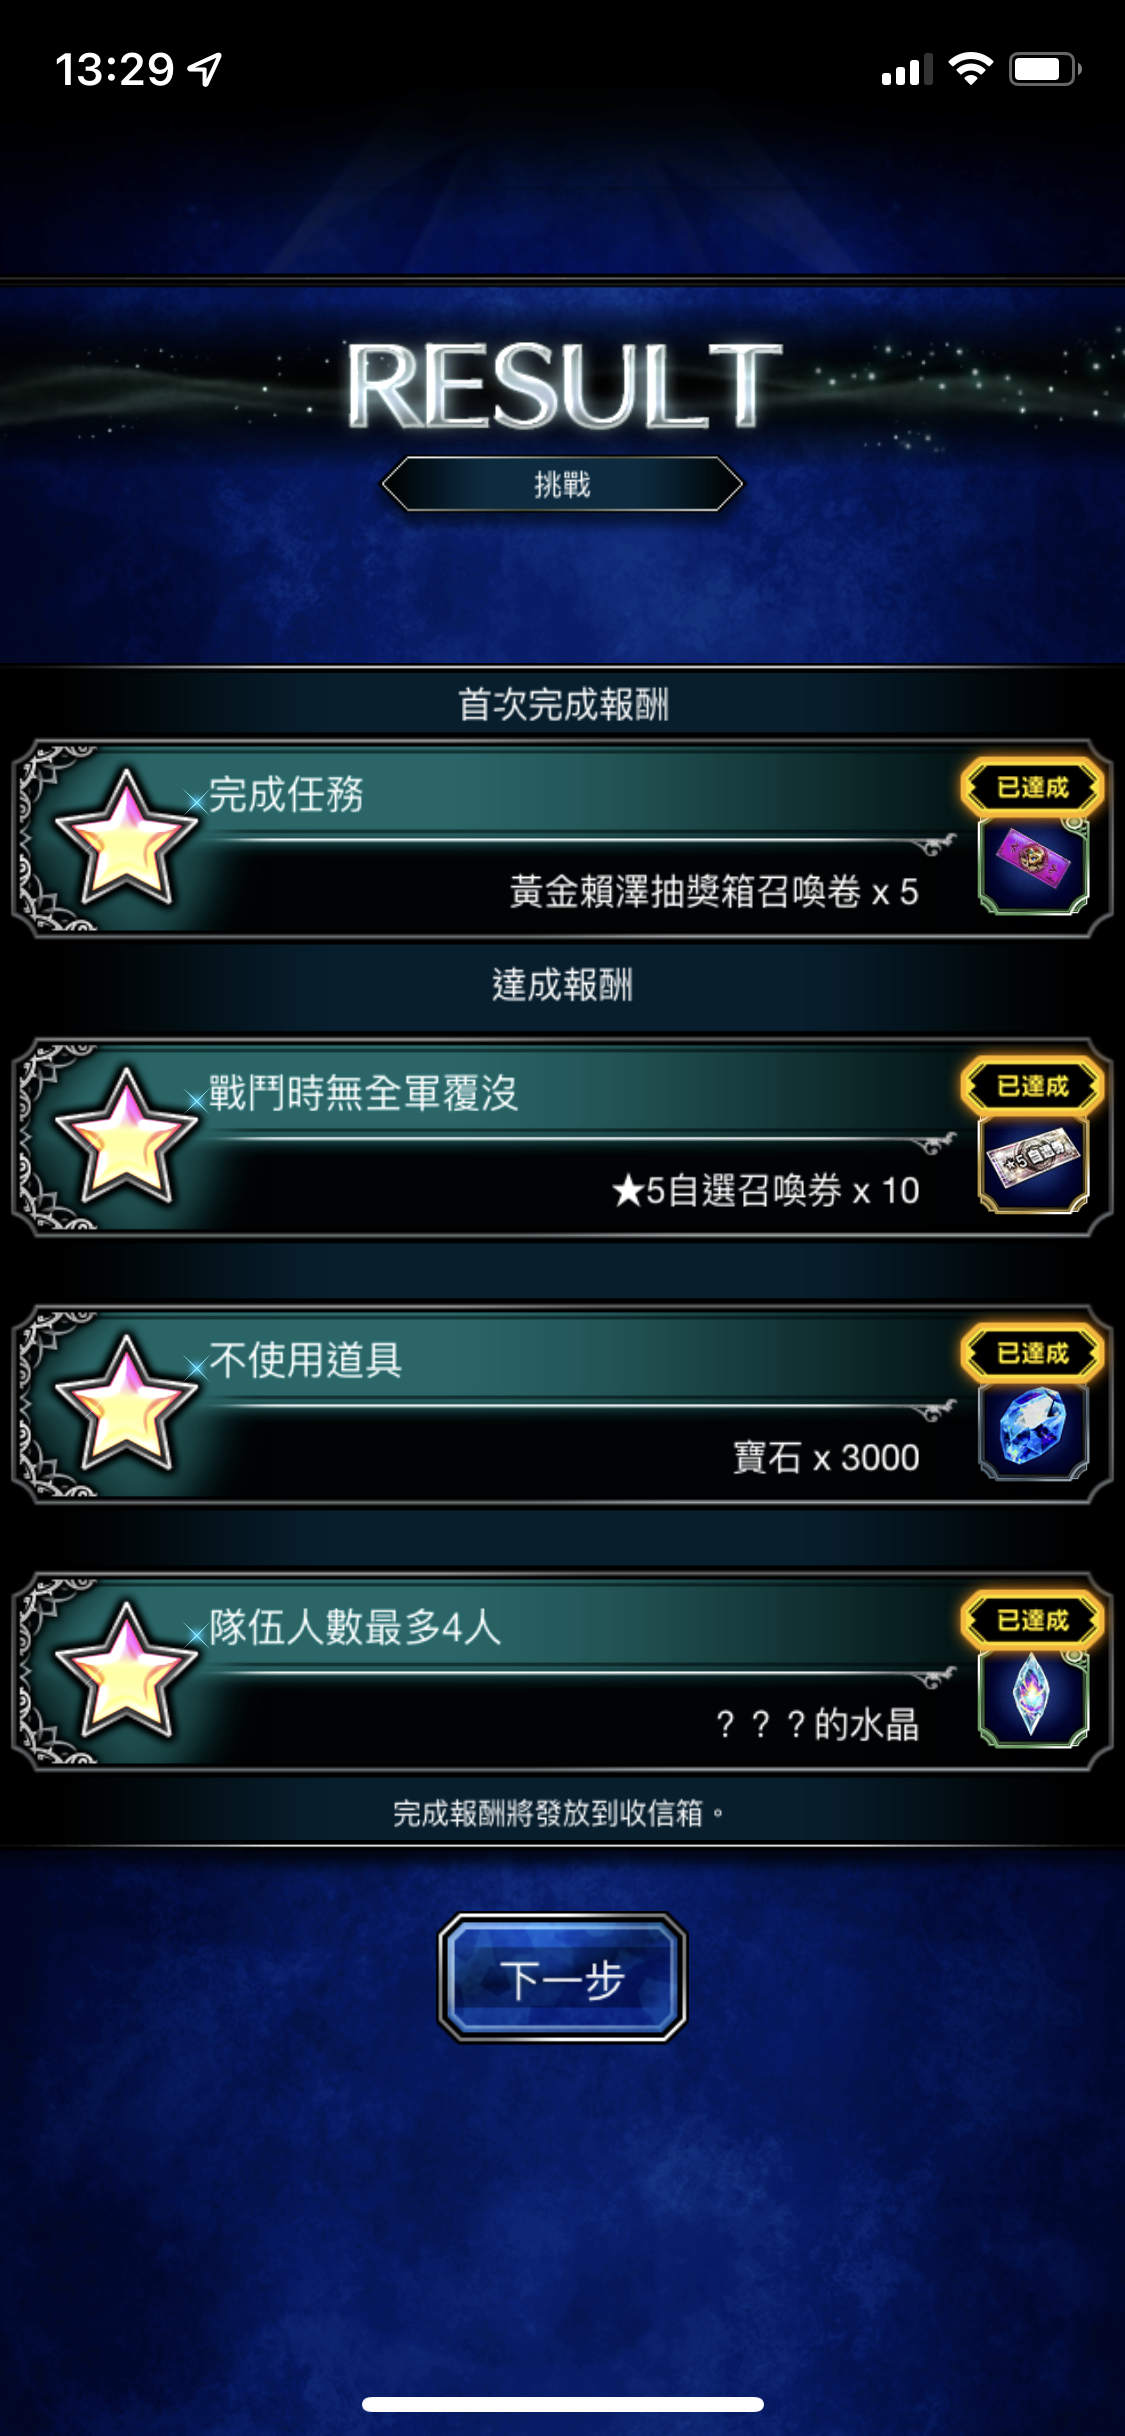Tap the 已達成 badge on 隊伍人數最多4人 row

point(1033,1621)
